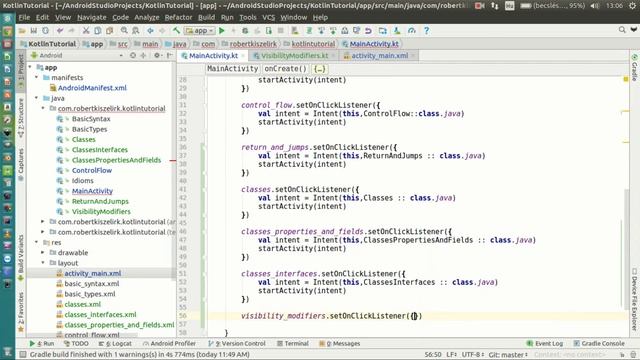Viewport: 640px width, 360px height.
Task: Click the Revert VCS undo icon
Action: pyautogui.click(x=368, y=31)
